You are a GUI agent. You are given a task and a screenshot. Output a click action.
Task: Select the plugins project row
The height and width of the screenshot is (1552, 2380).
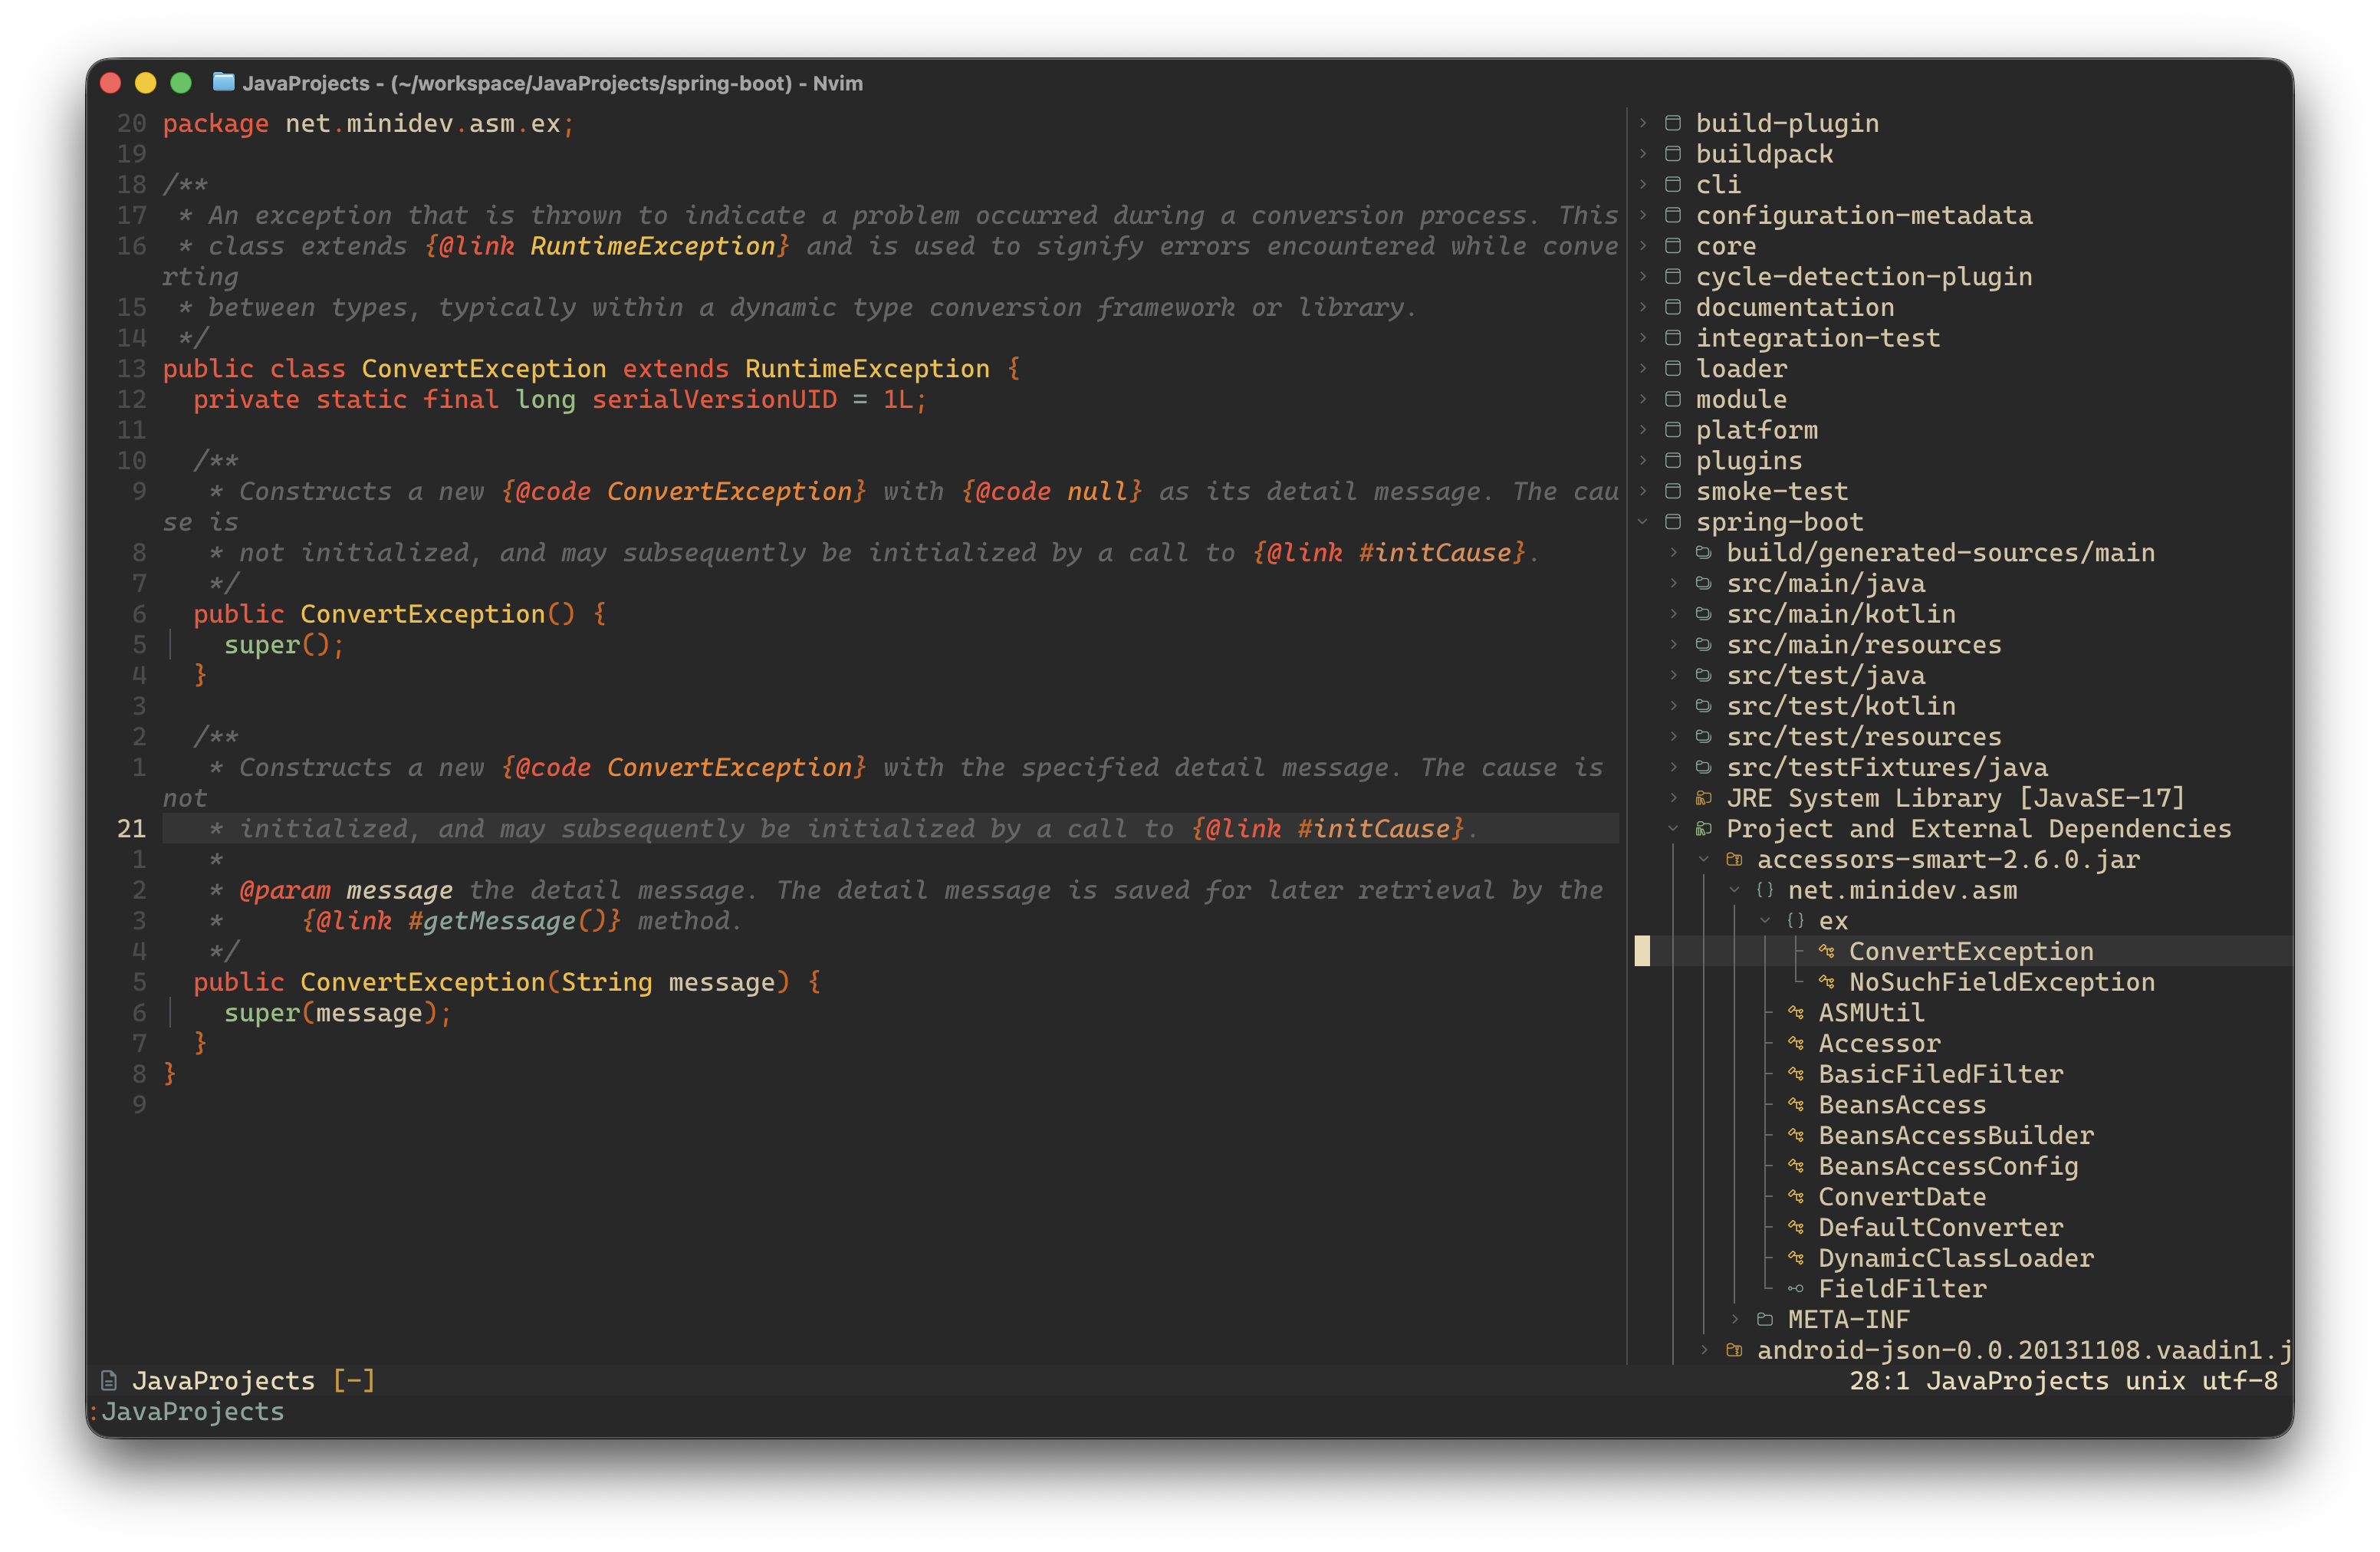1748,460
